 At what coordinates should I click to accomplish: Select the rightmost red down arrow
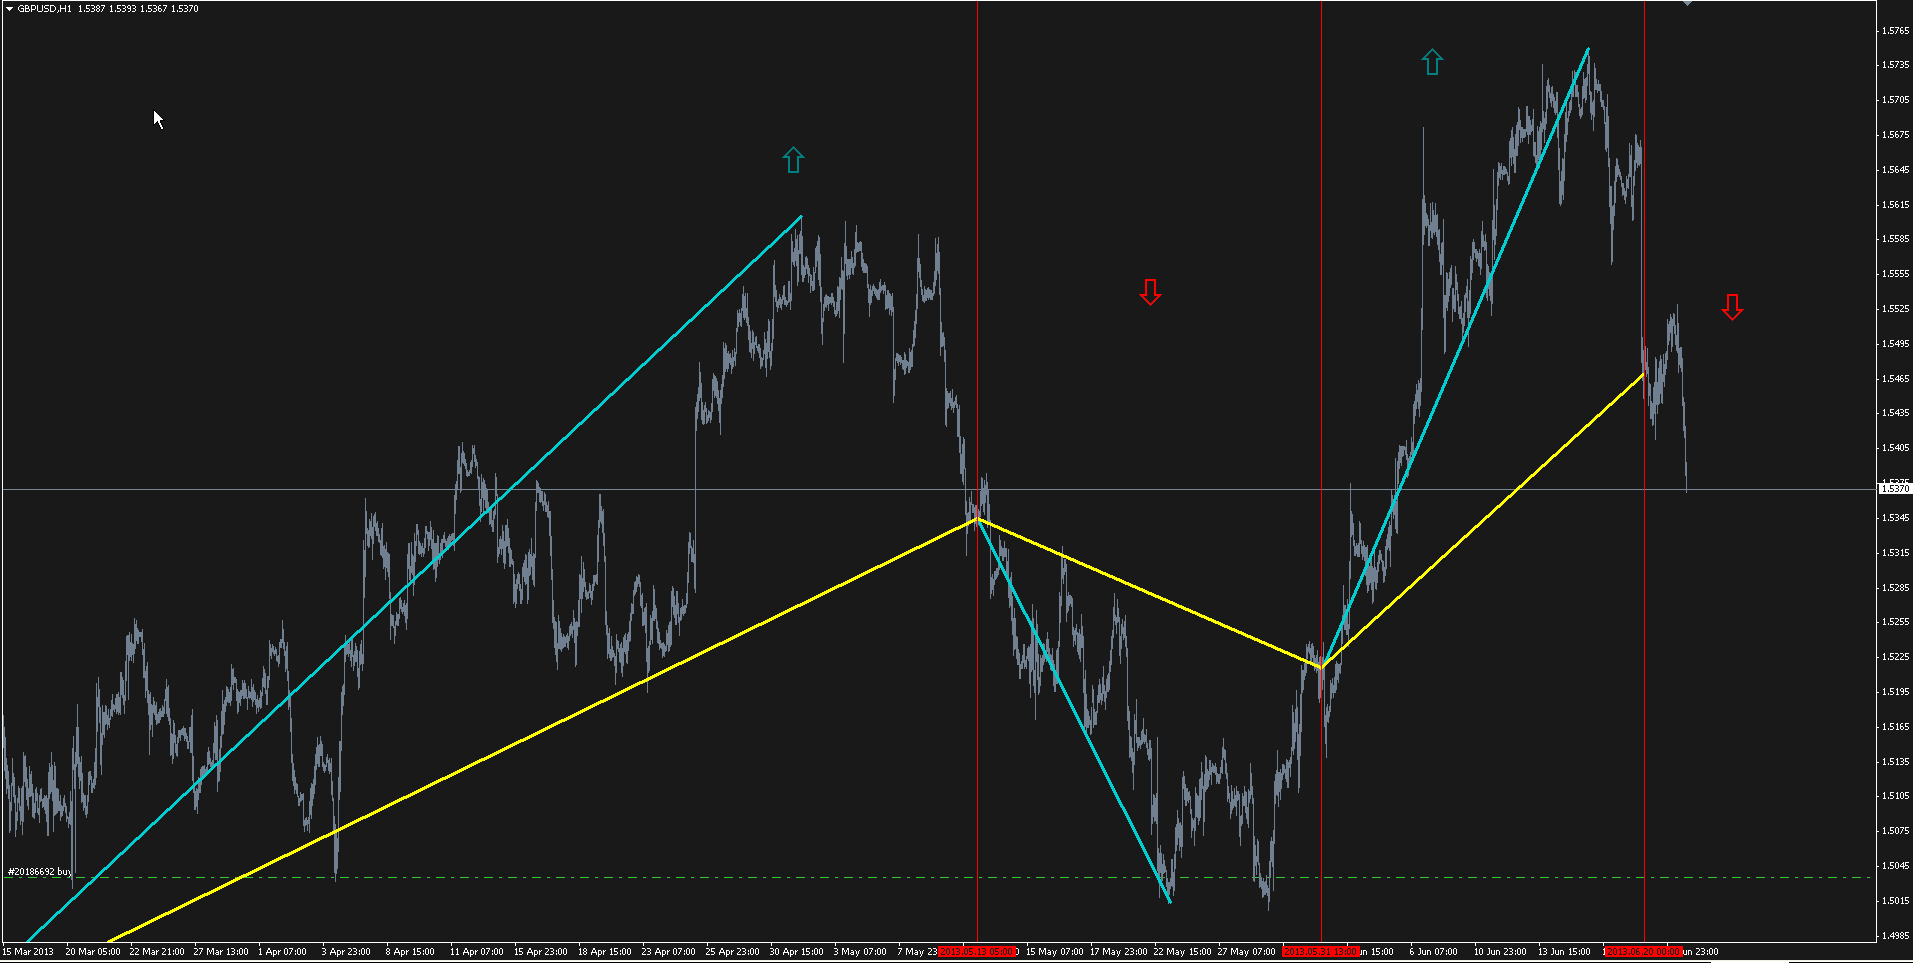[1732, 307]
